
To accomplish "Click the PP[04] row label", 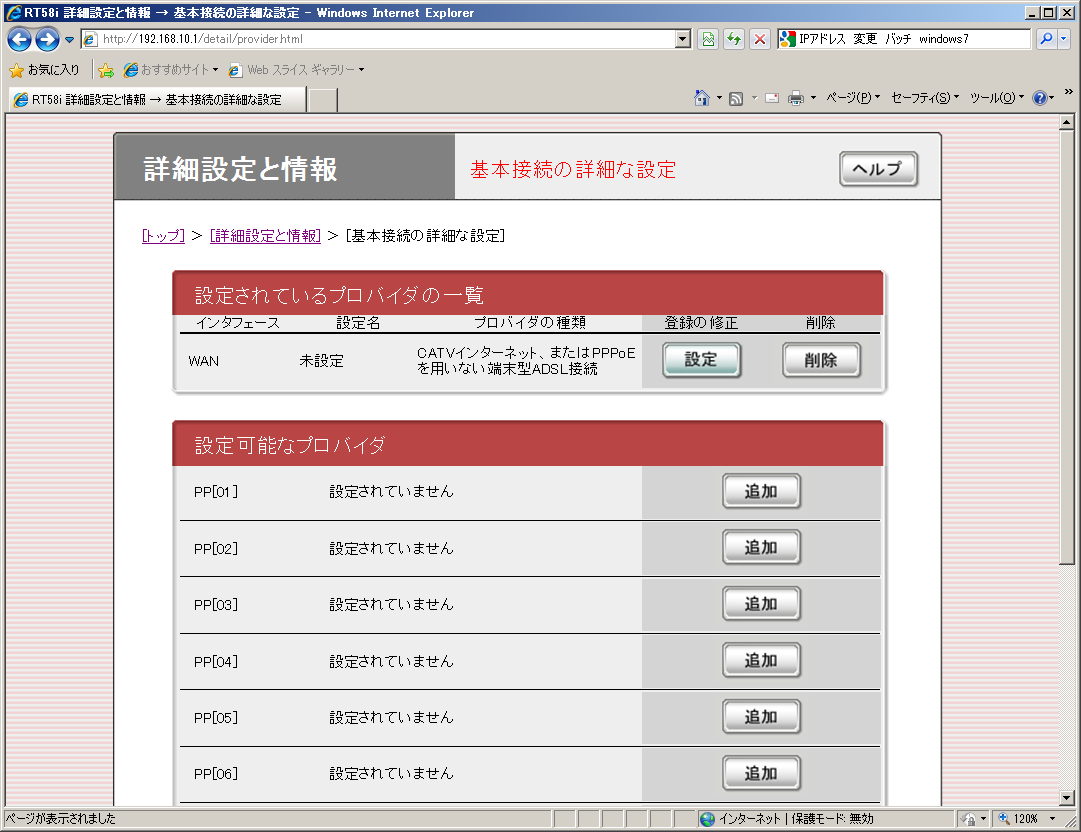I will point(216,661).
